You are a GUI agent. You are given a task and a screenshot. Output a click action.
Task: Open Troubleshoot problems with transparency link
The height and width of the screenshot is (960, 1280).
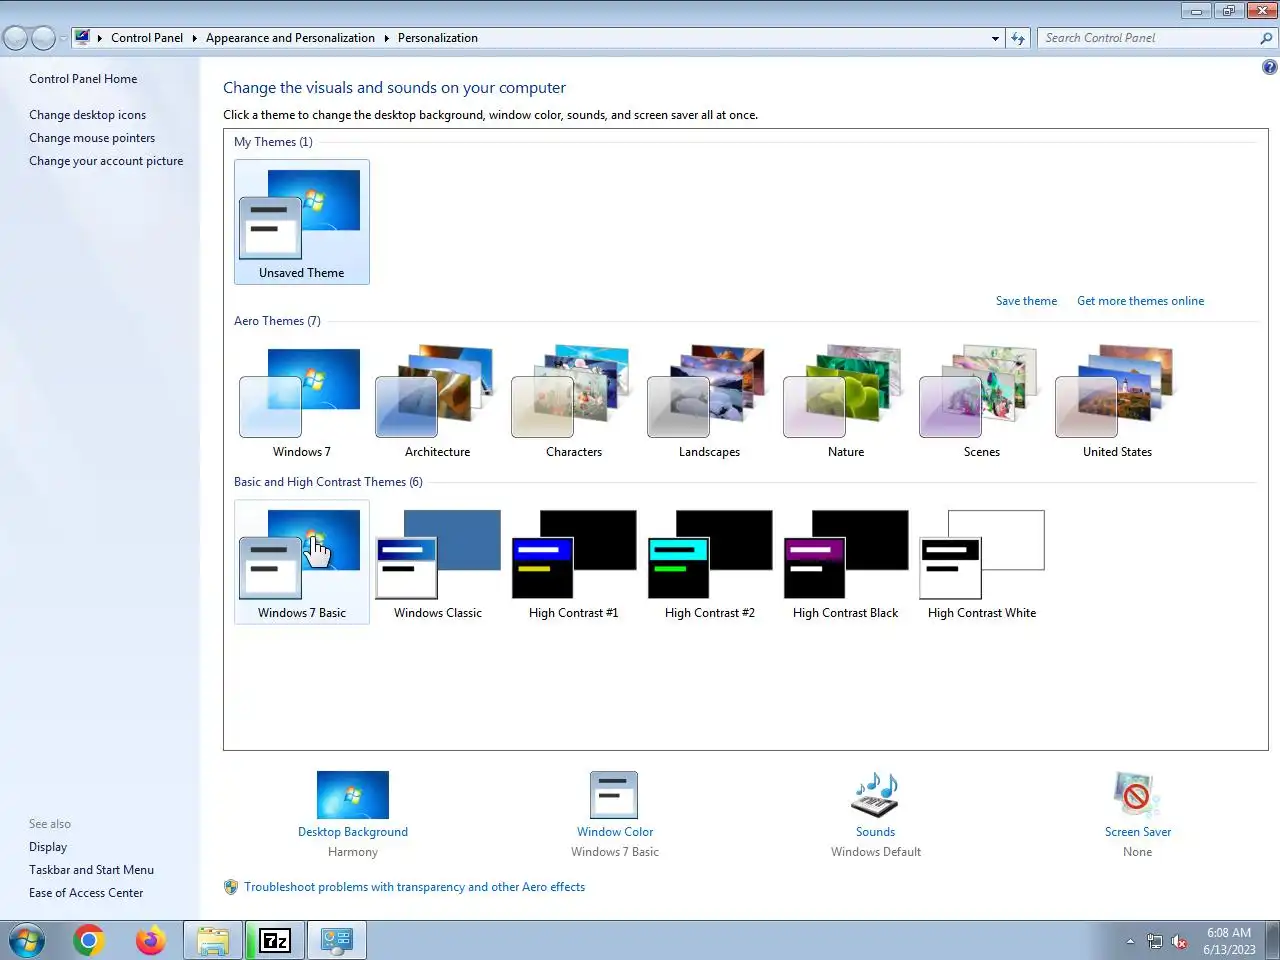(x=414, y=887)
